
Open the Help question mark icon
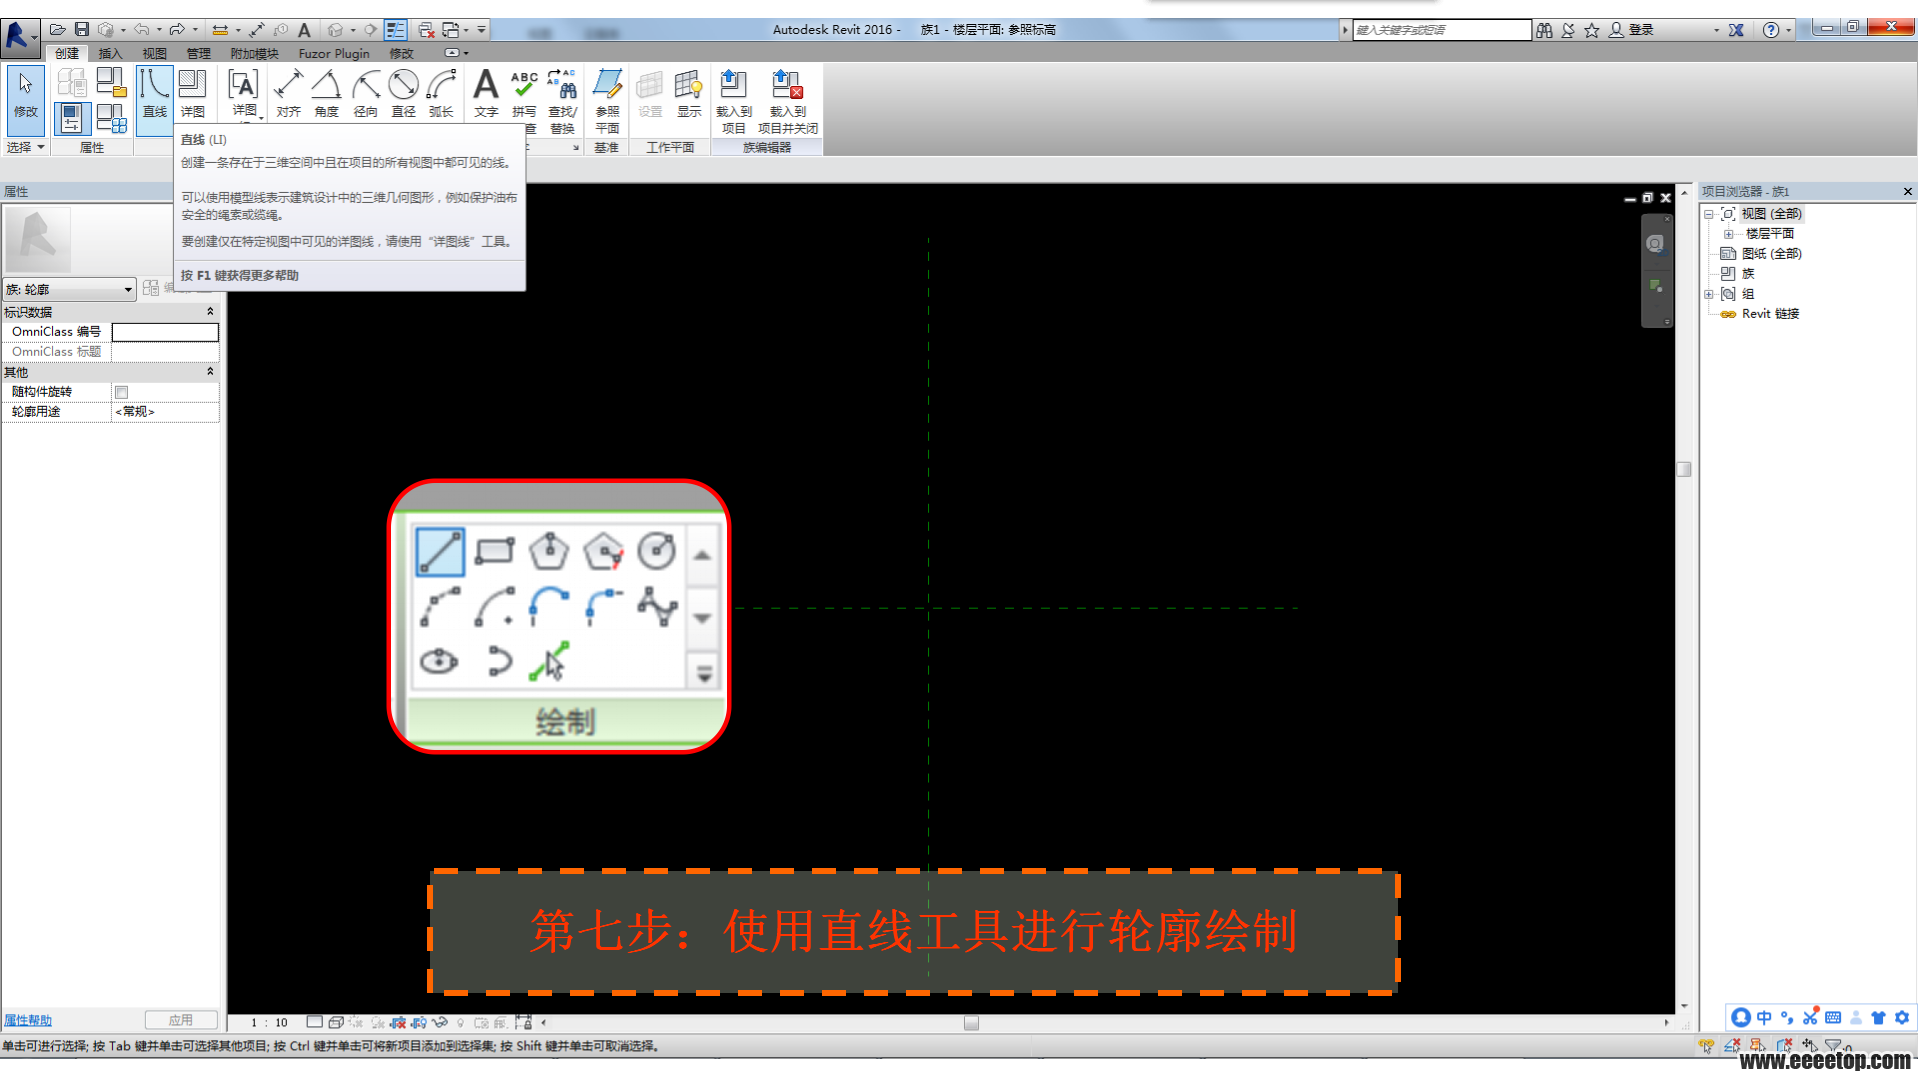click(x=1771, y=30)
